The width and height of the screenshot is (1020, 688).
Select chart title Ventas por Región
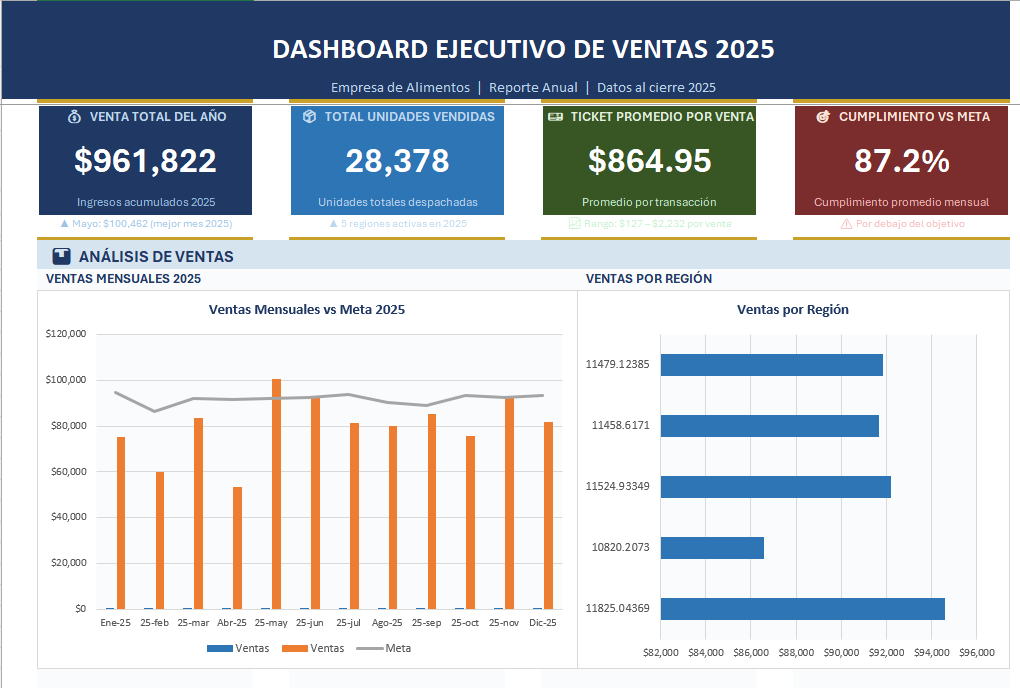click(x=792, y=310)
